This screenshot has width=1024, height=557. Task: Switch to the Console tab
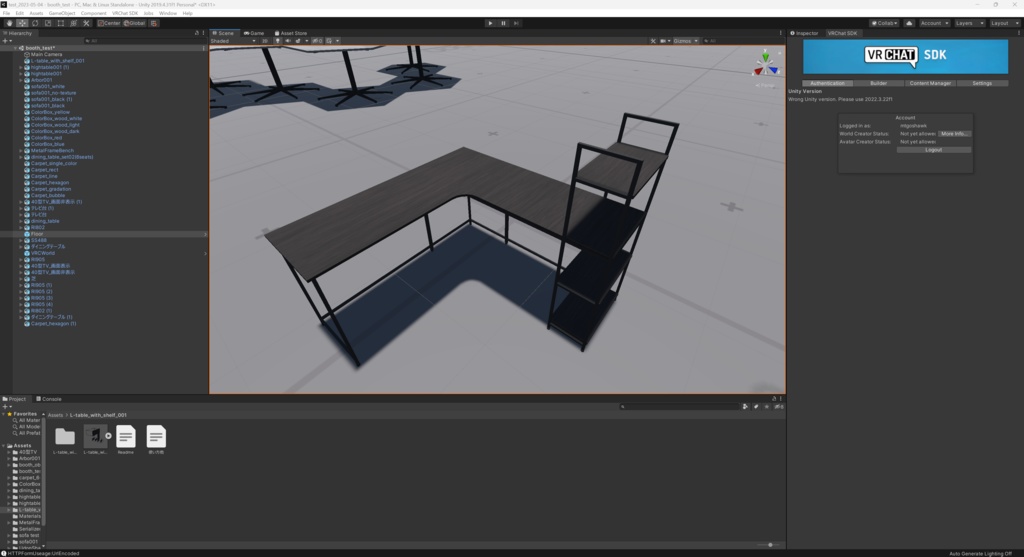pos(49,398)
